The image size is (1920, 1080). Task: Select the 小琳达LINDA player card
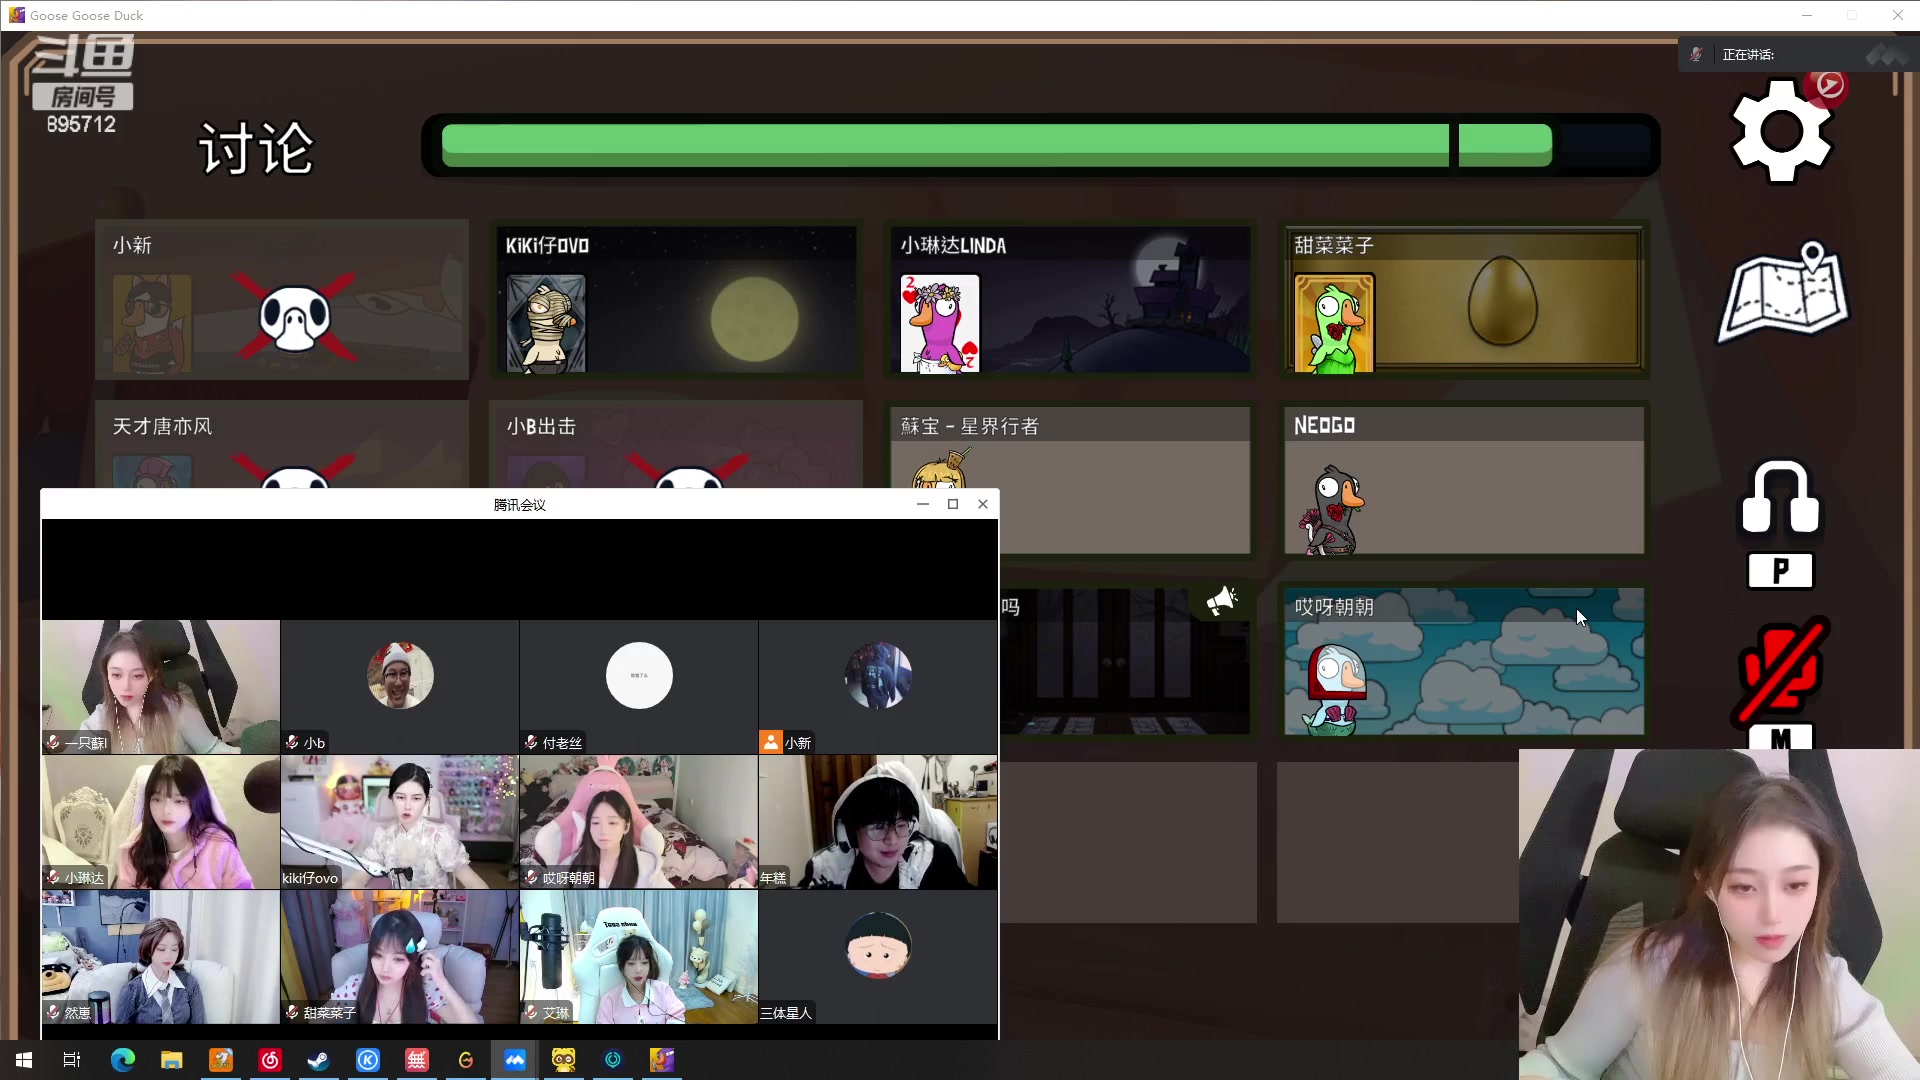point(1069,299)
